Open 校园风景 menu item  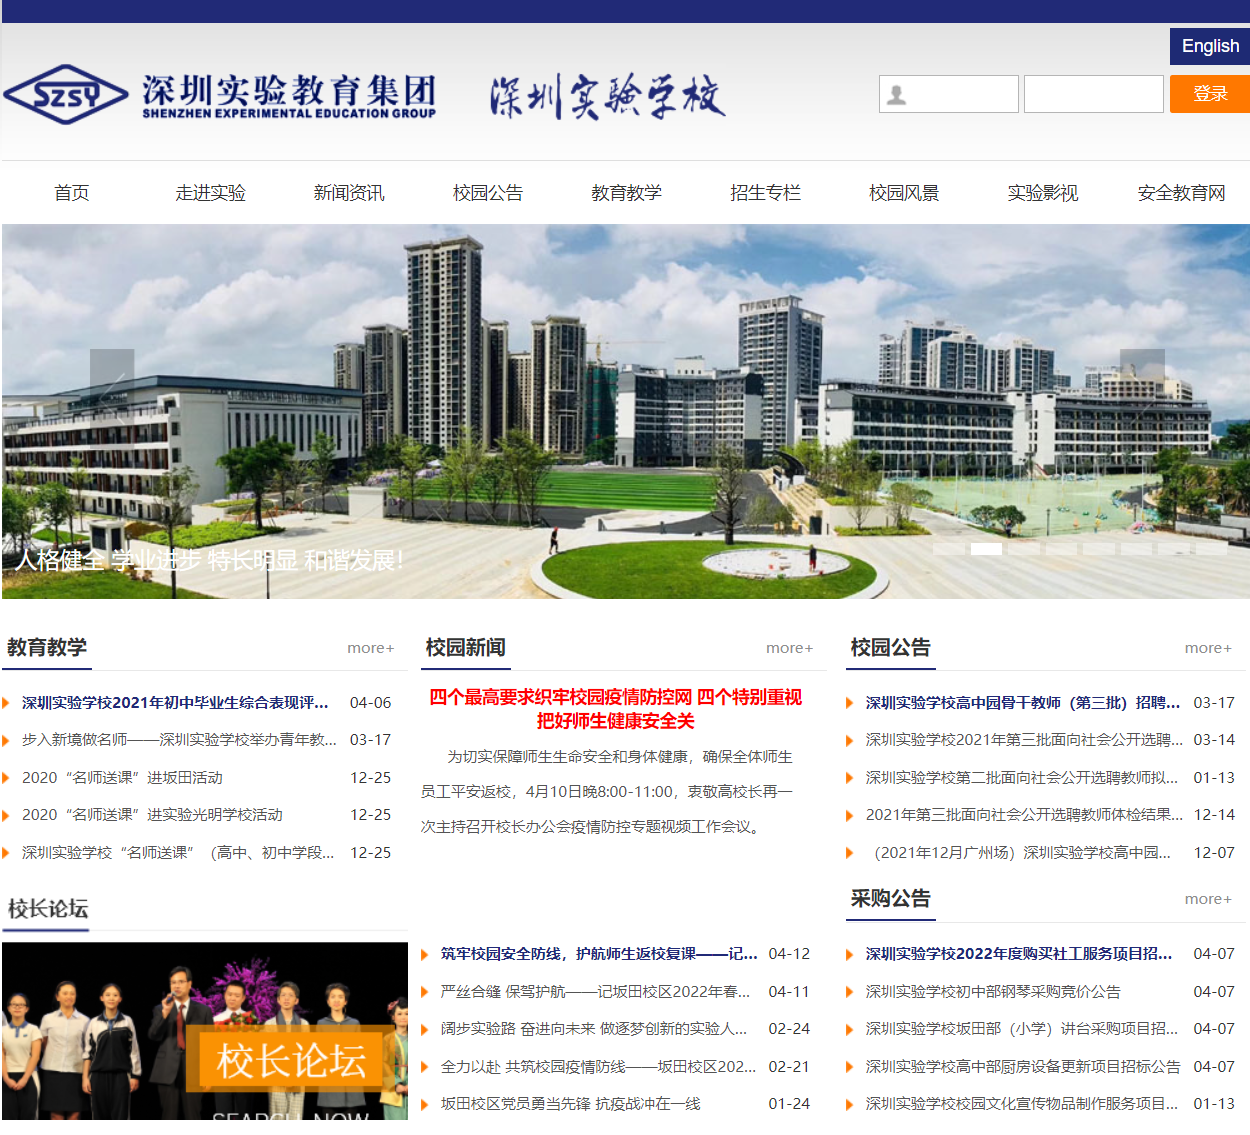(x=904, y=193)
